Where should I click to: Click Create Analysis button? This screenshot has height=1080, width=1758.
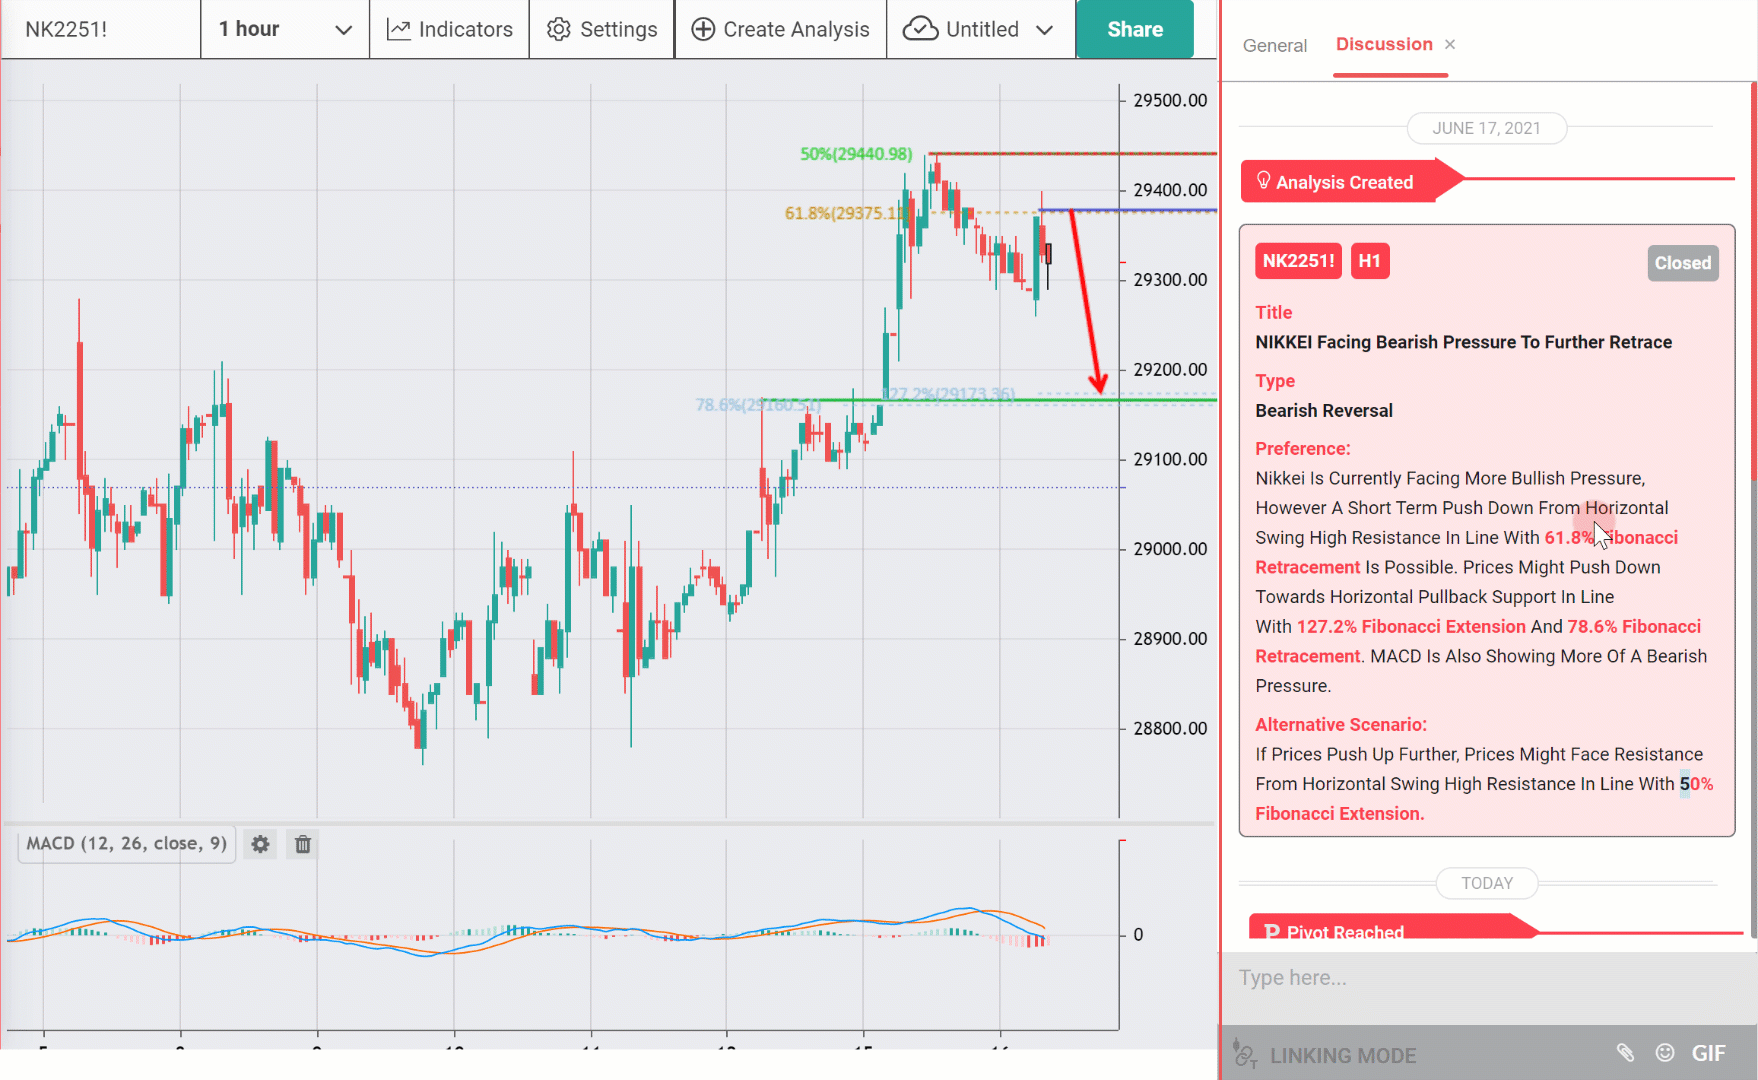click(781, 29)
